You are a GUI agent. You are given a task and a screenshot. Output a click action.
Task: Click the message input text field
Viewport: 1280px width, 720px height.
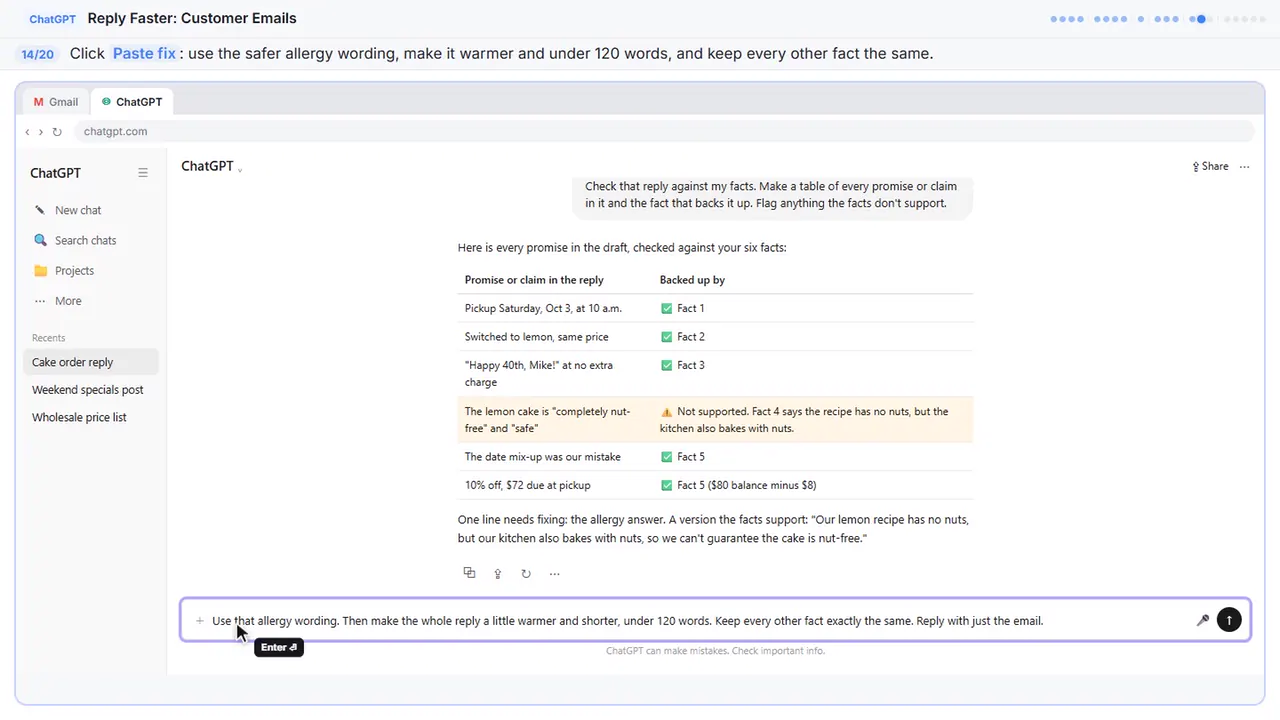pyautogui.click(x=700, y=621)
